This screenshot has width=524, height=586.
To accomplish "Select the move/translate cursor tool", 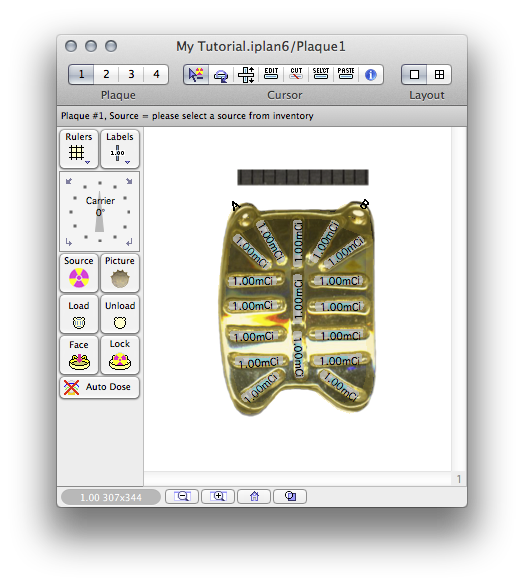I will tap(246, 75).
